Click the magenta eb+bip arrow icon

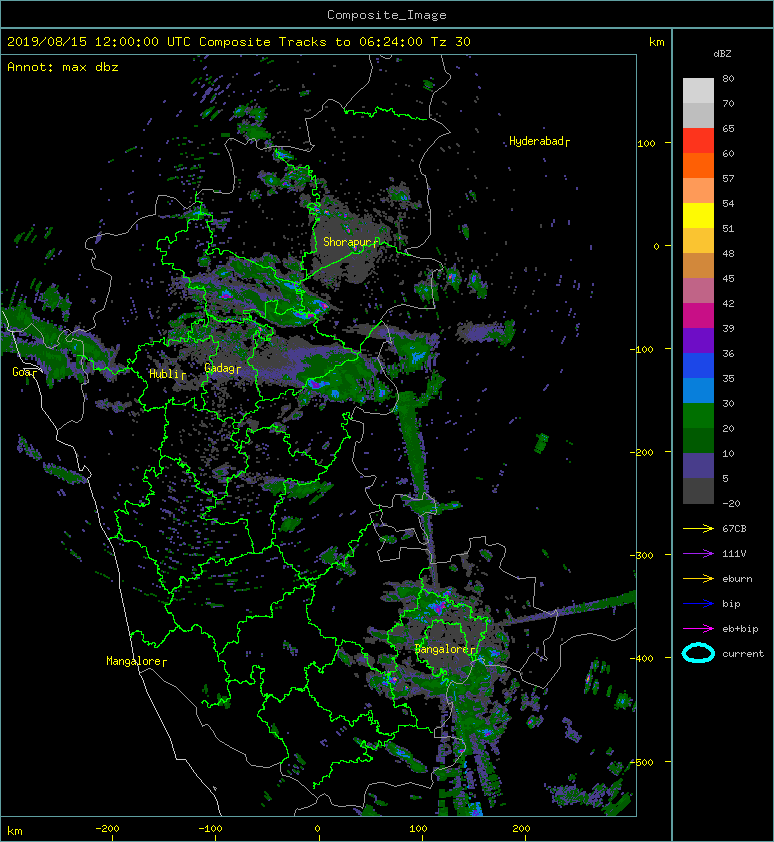tap(698, 628)
